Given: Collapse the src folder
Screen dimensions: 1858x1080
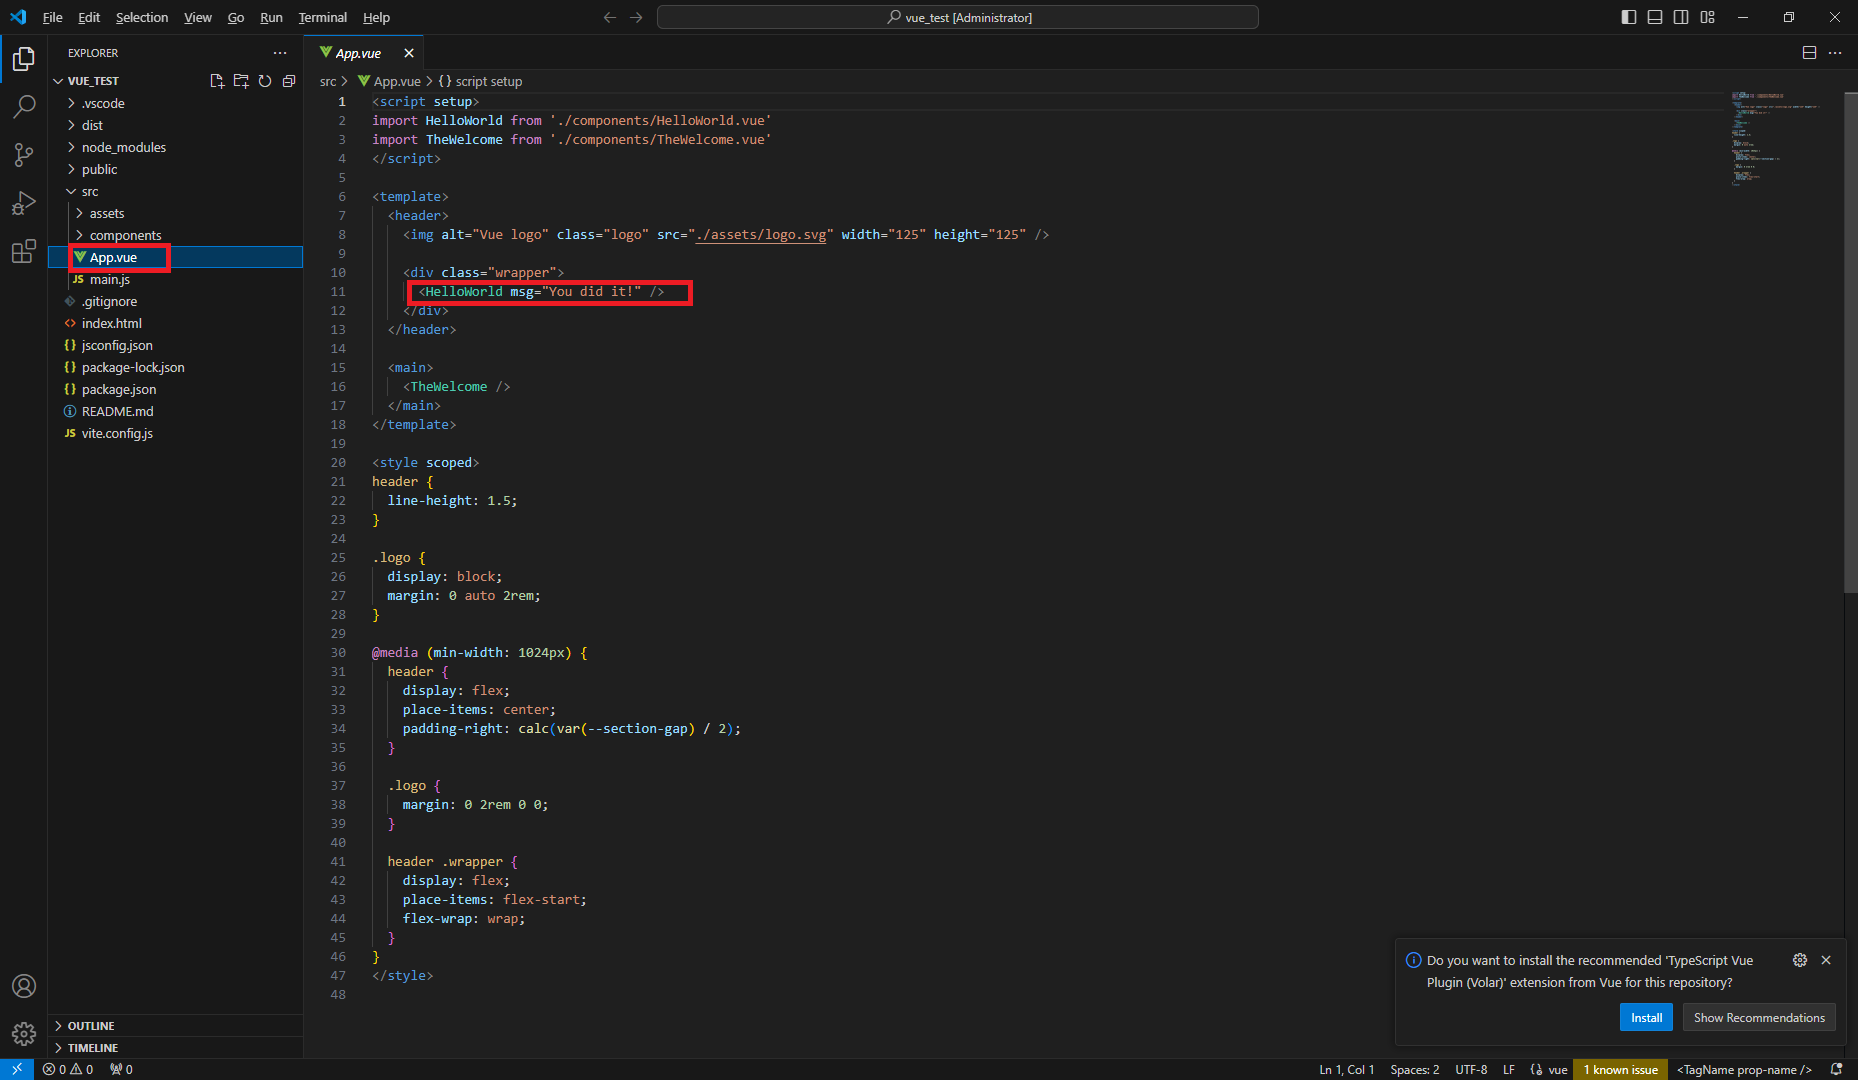Looking at the screenshot, I should pyautogui.click(x=90, y=191).
